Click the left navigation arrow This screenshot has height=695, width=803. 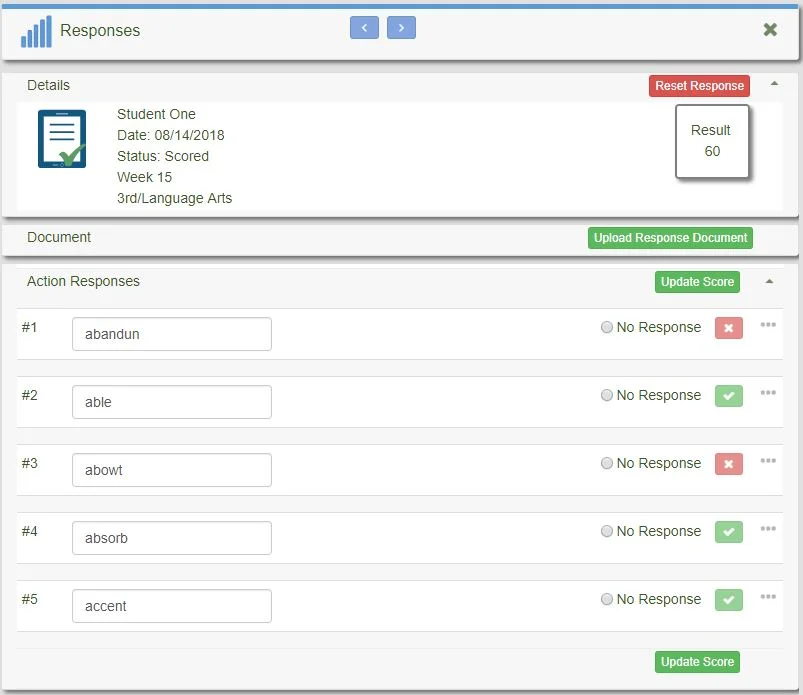coord(365,28)
